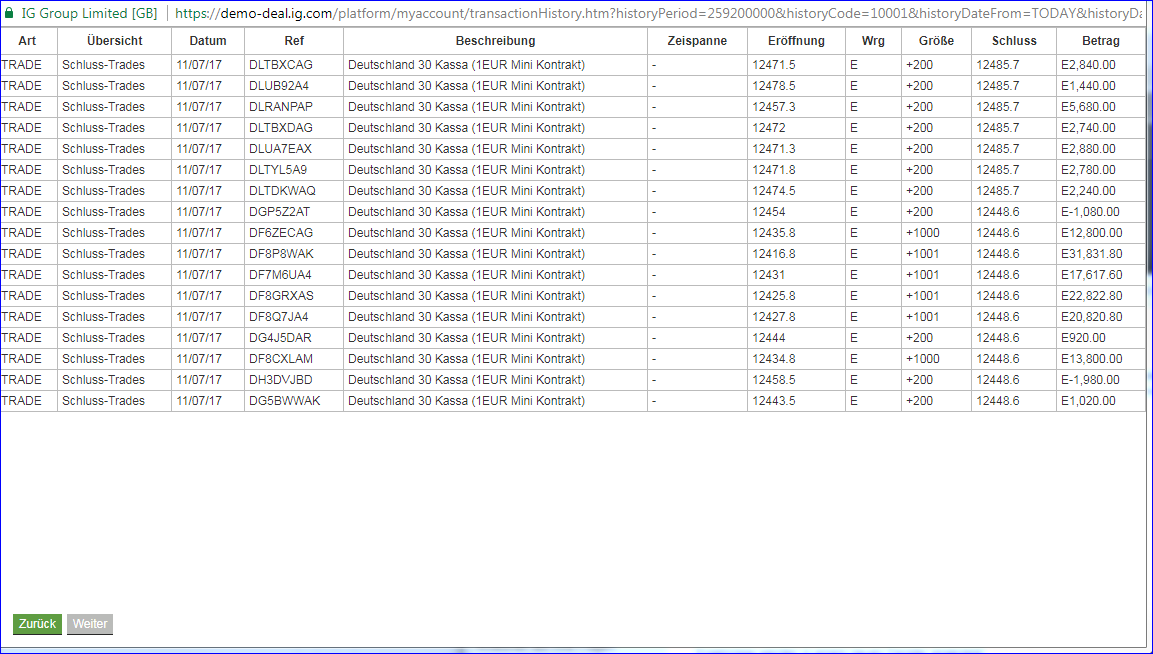1153x654 pixels.
Task: Click amount E2,740.00
Action: point(1088,128)
